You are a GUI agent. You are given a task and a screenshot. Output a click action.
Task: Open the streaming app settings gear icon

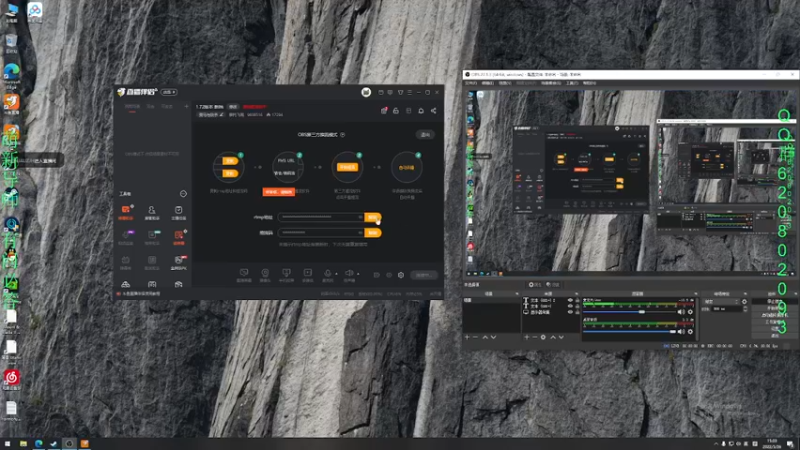point(401,275)
